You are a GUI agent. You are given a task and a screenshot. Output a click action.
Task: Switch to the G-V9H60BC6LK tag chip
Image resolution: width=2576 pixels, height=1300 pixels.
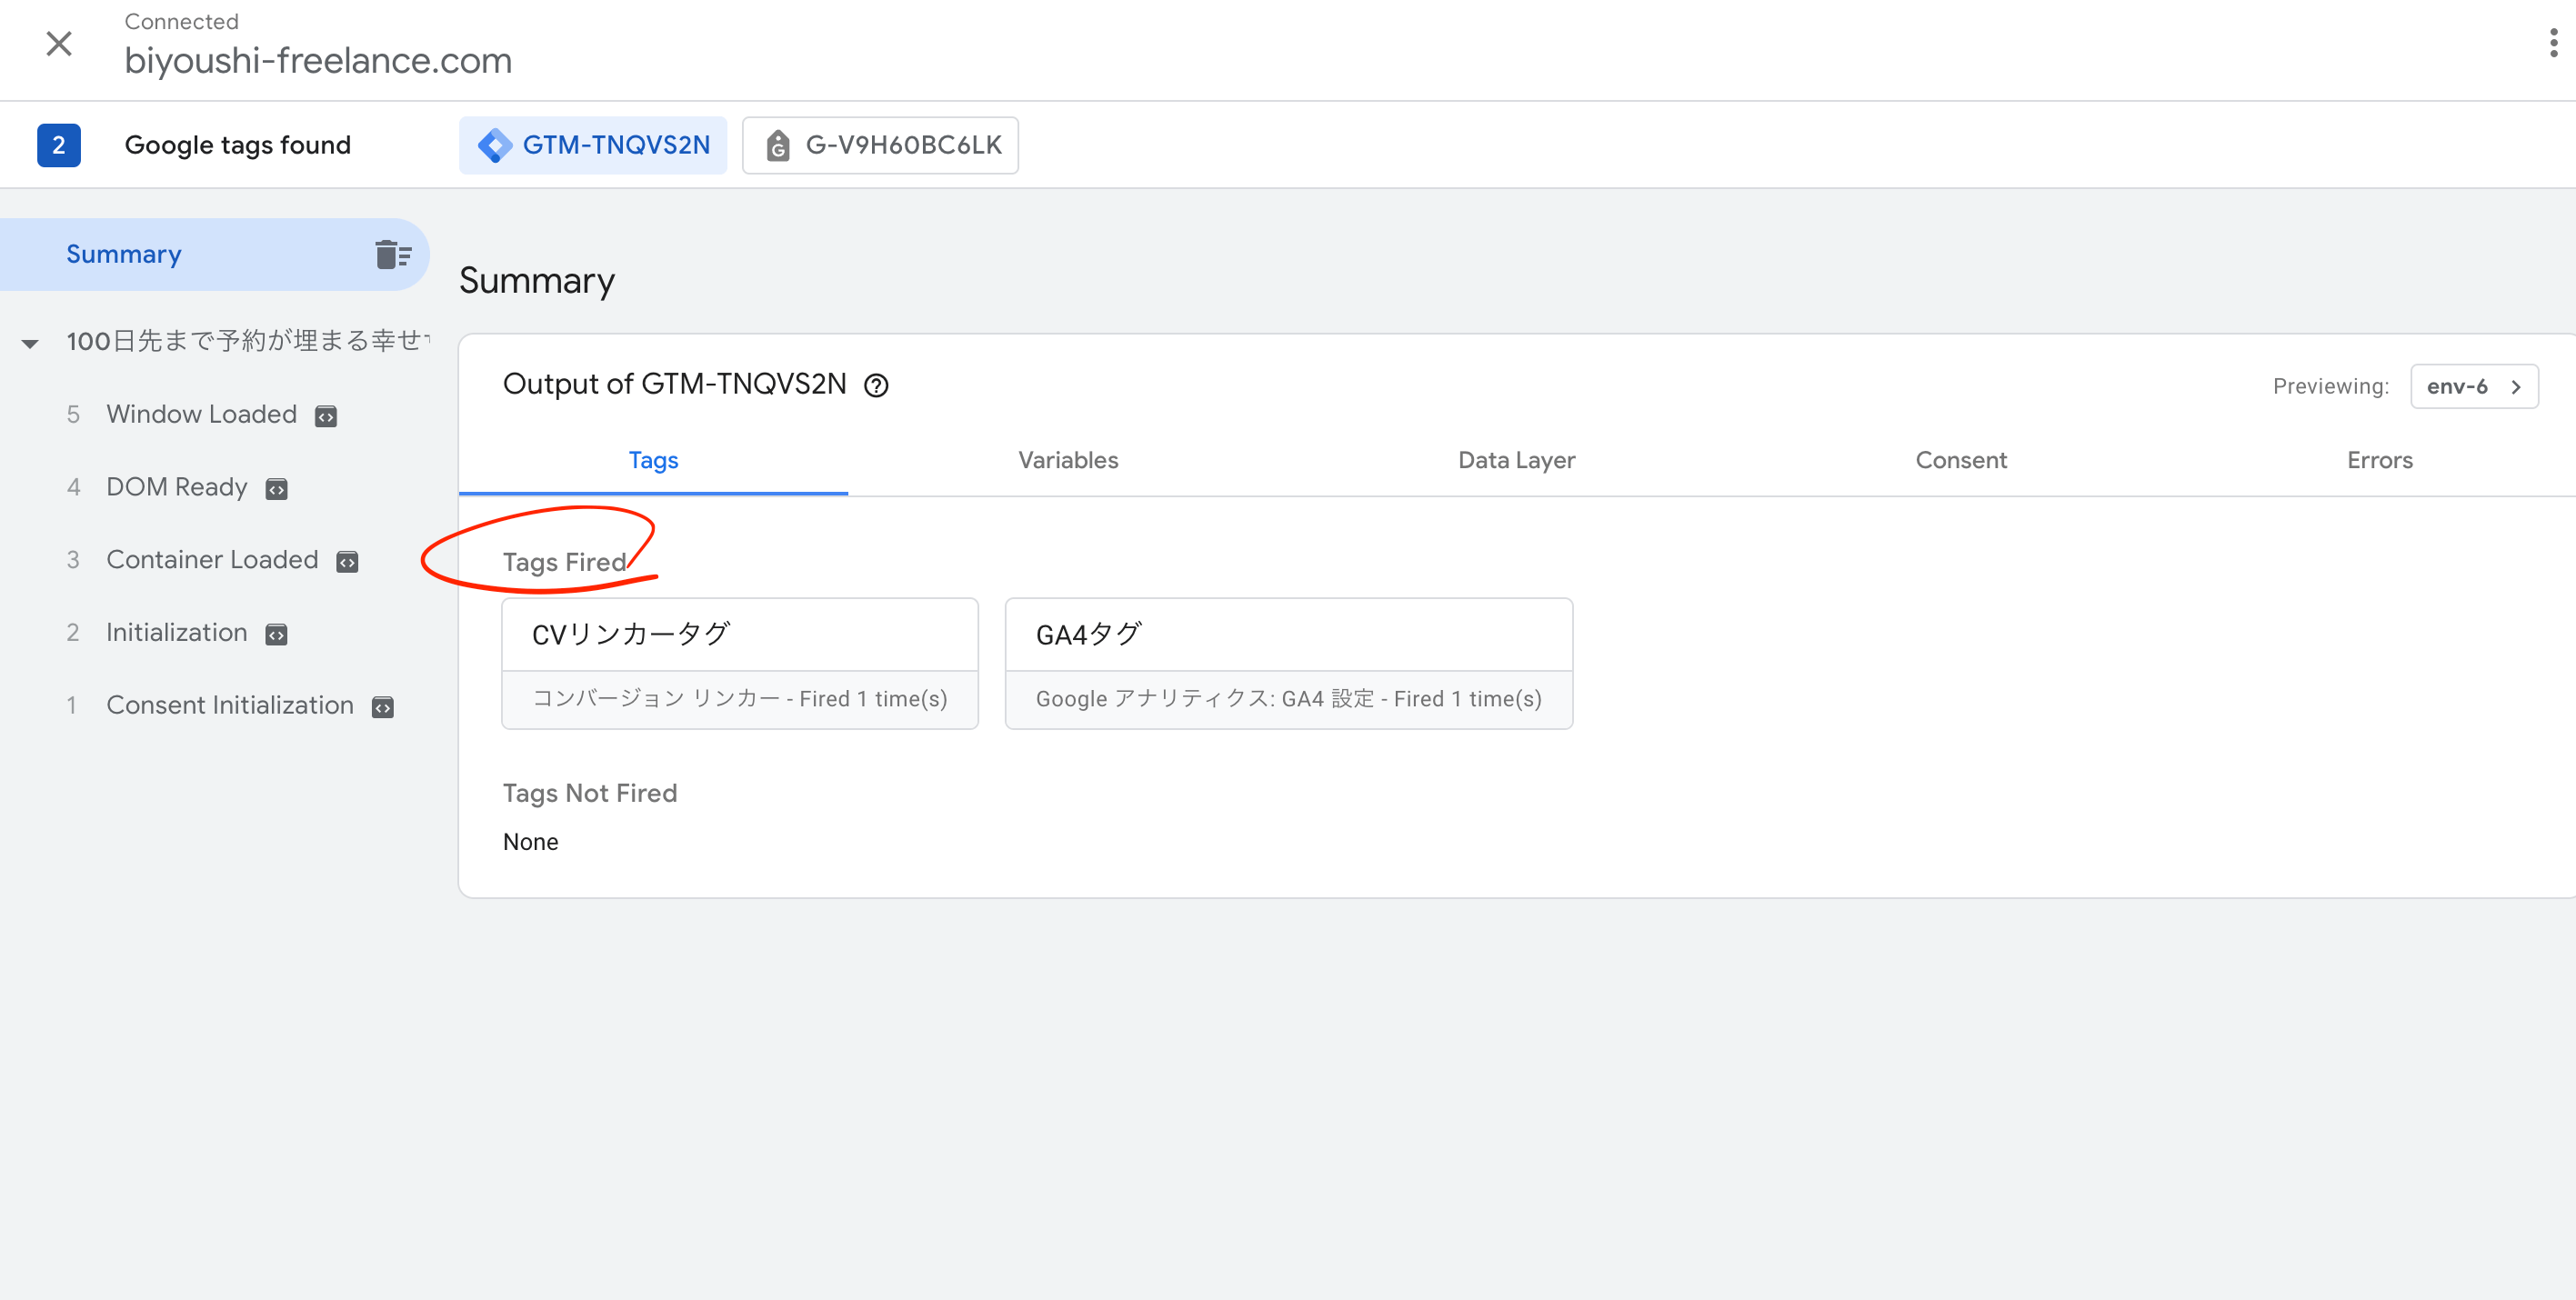(880, 145)
